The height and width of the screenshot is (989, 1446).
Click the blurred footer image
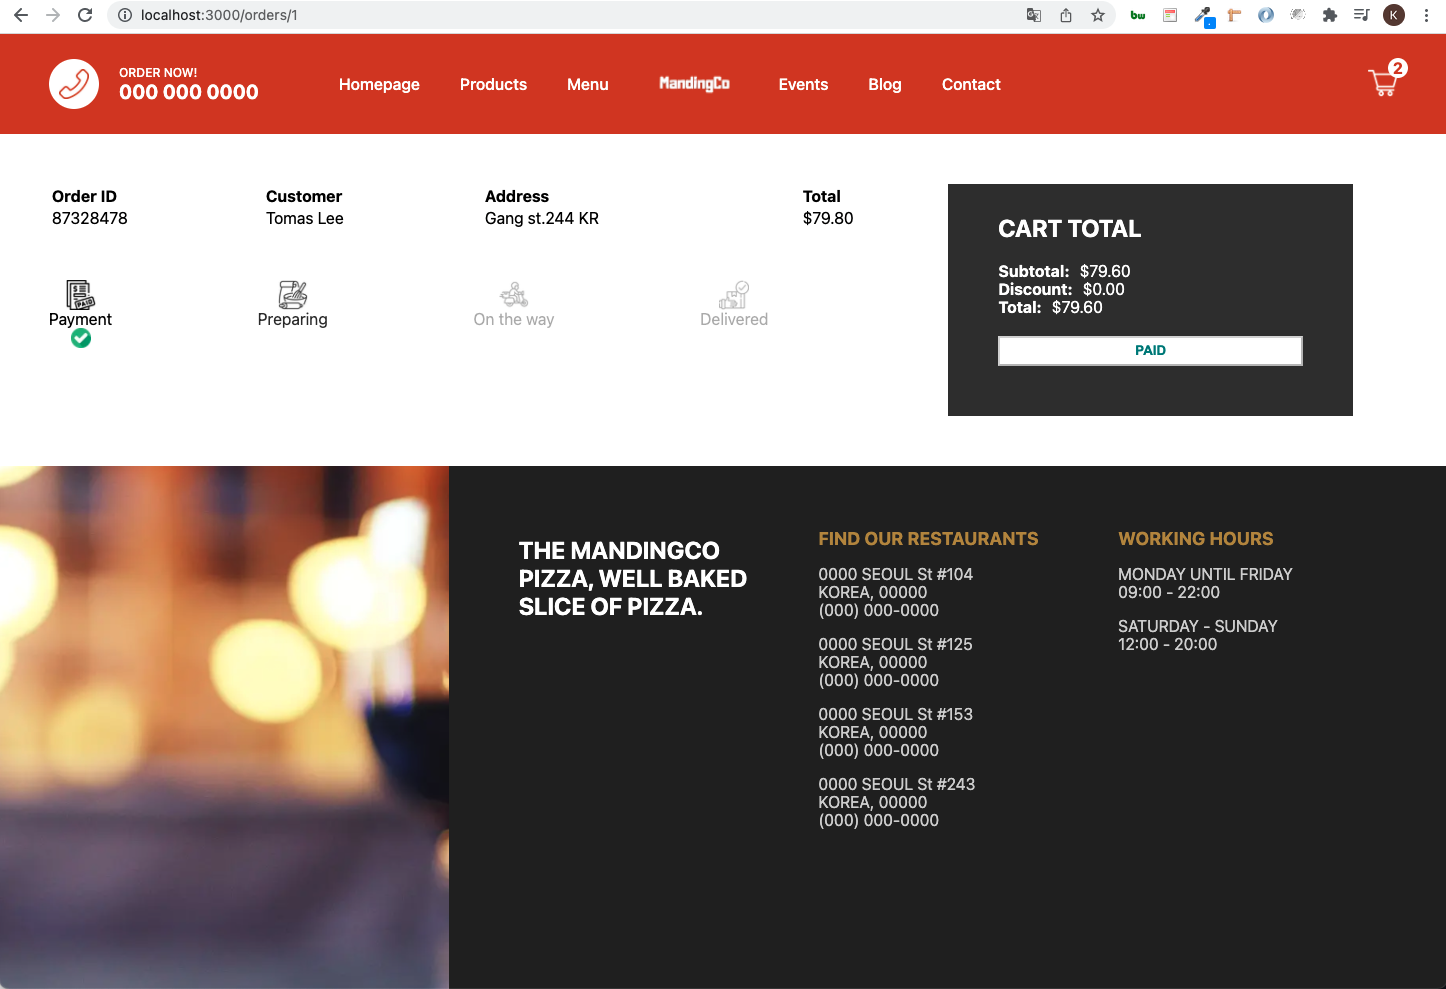click(224, 727)
